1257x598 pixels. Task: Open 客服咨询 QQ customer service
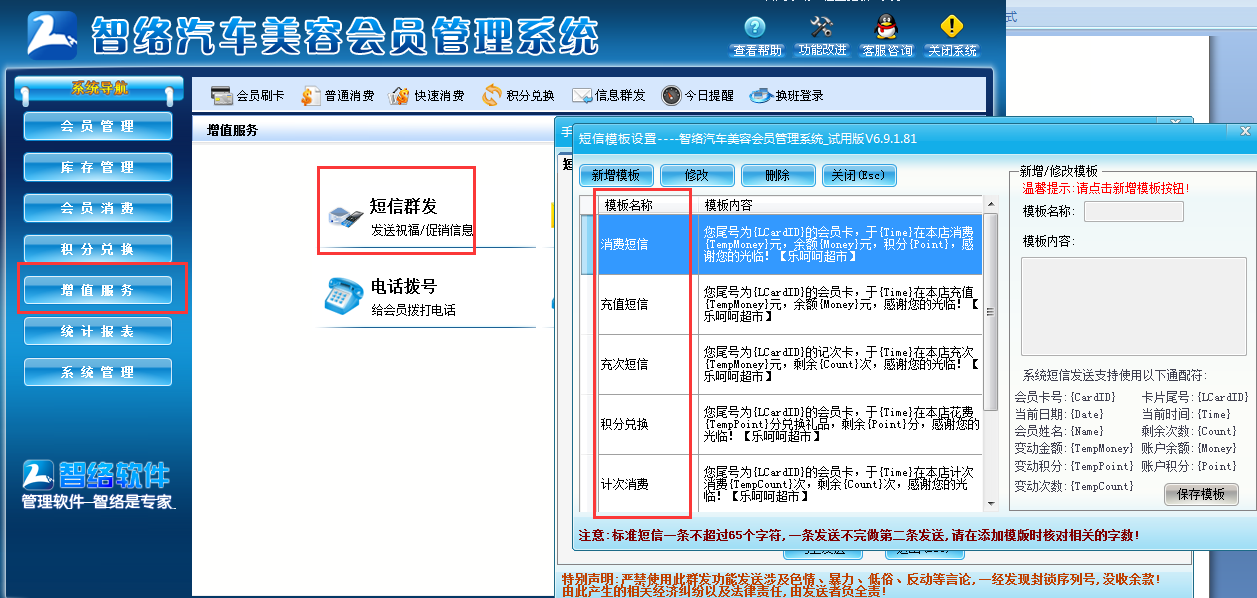[888, 36]
